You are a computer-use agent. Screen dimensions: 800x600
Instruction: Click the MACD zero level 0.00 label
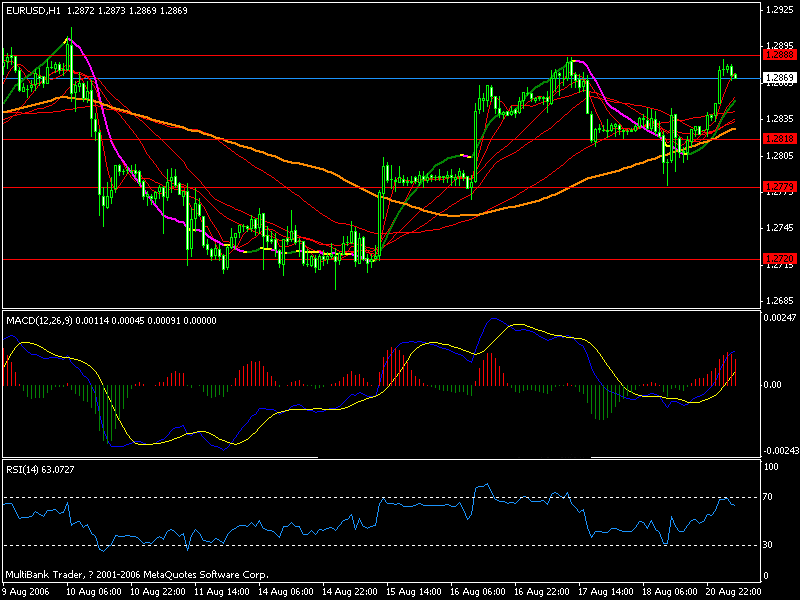[772, 385]
